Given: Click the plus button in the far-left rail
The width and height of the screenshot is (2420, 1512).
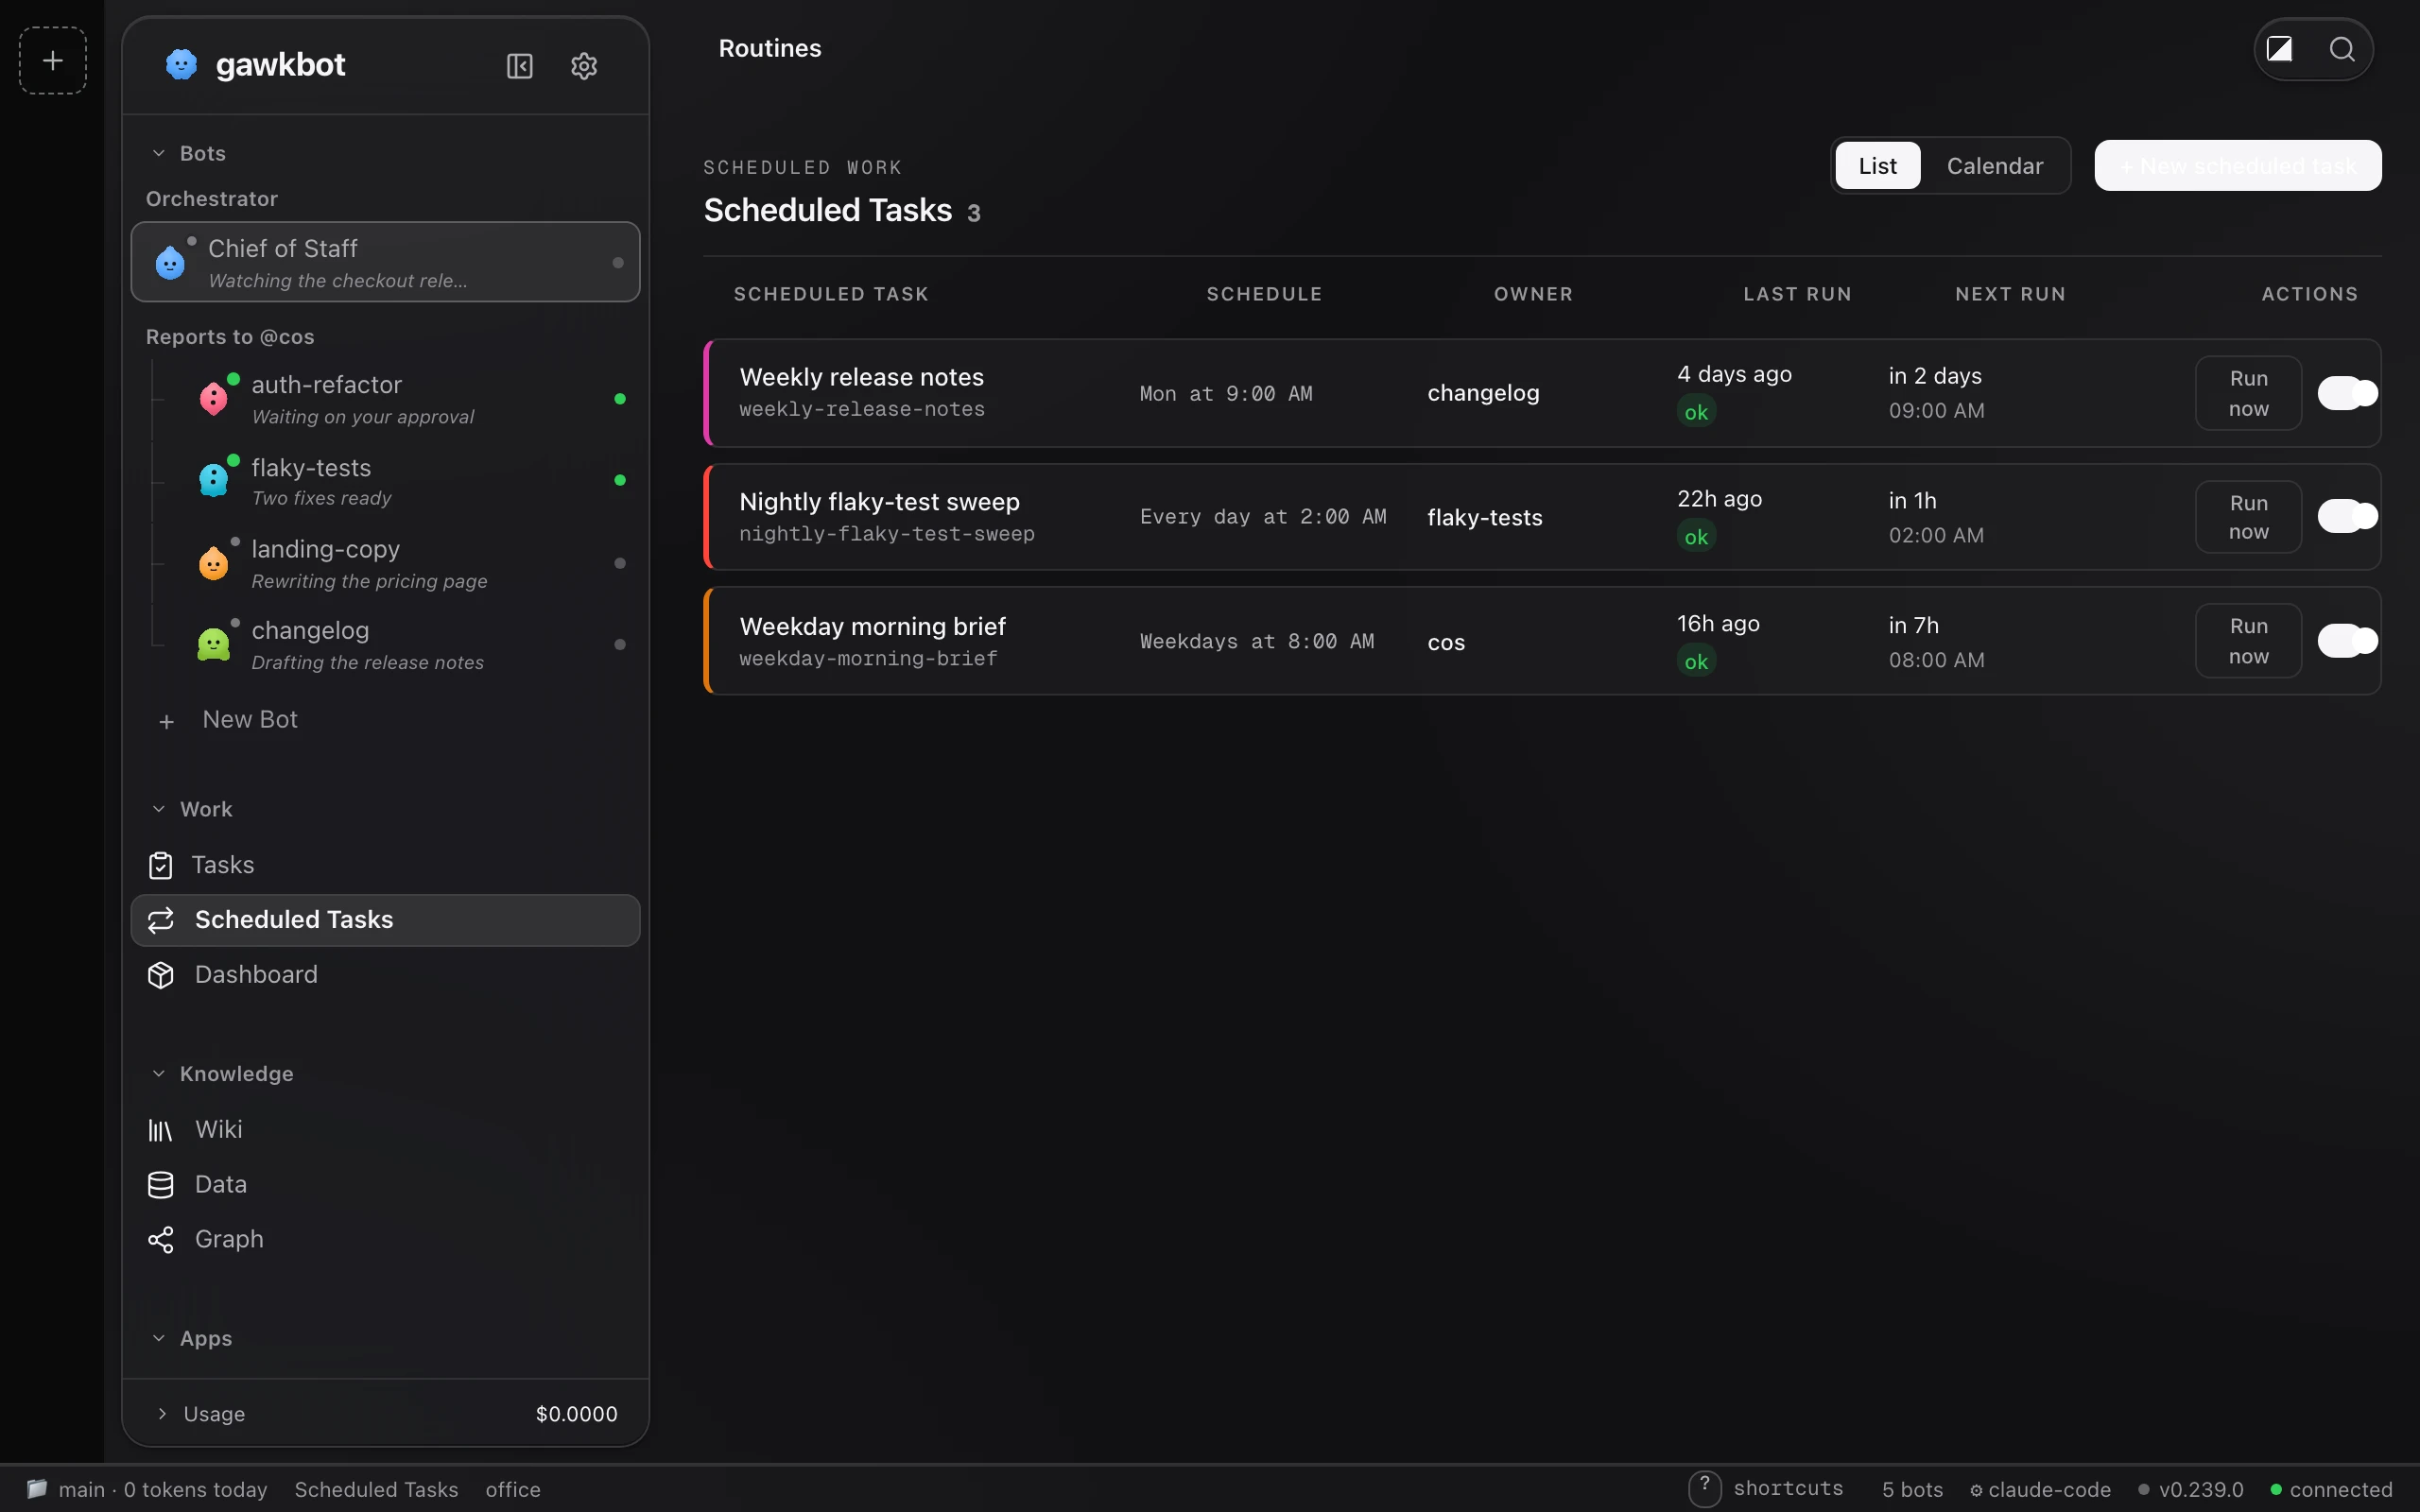Looking at the screenshot, I should pyautogui.click(x=53, y=61).
